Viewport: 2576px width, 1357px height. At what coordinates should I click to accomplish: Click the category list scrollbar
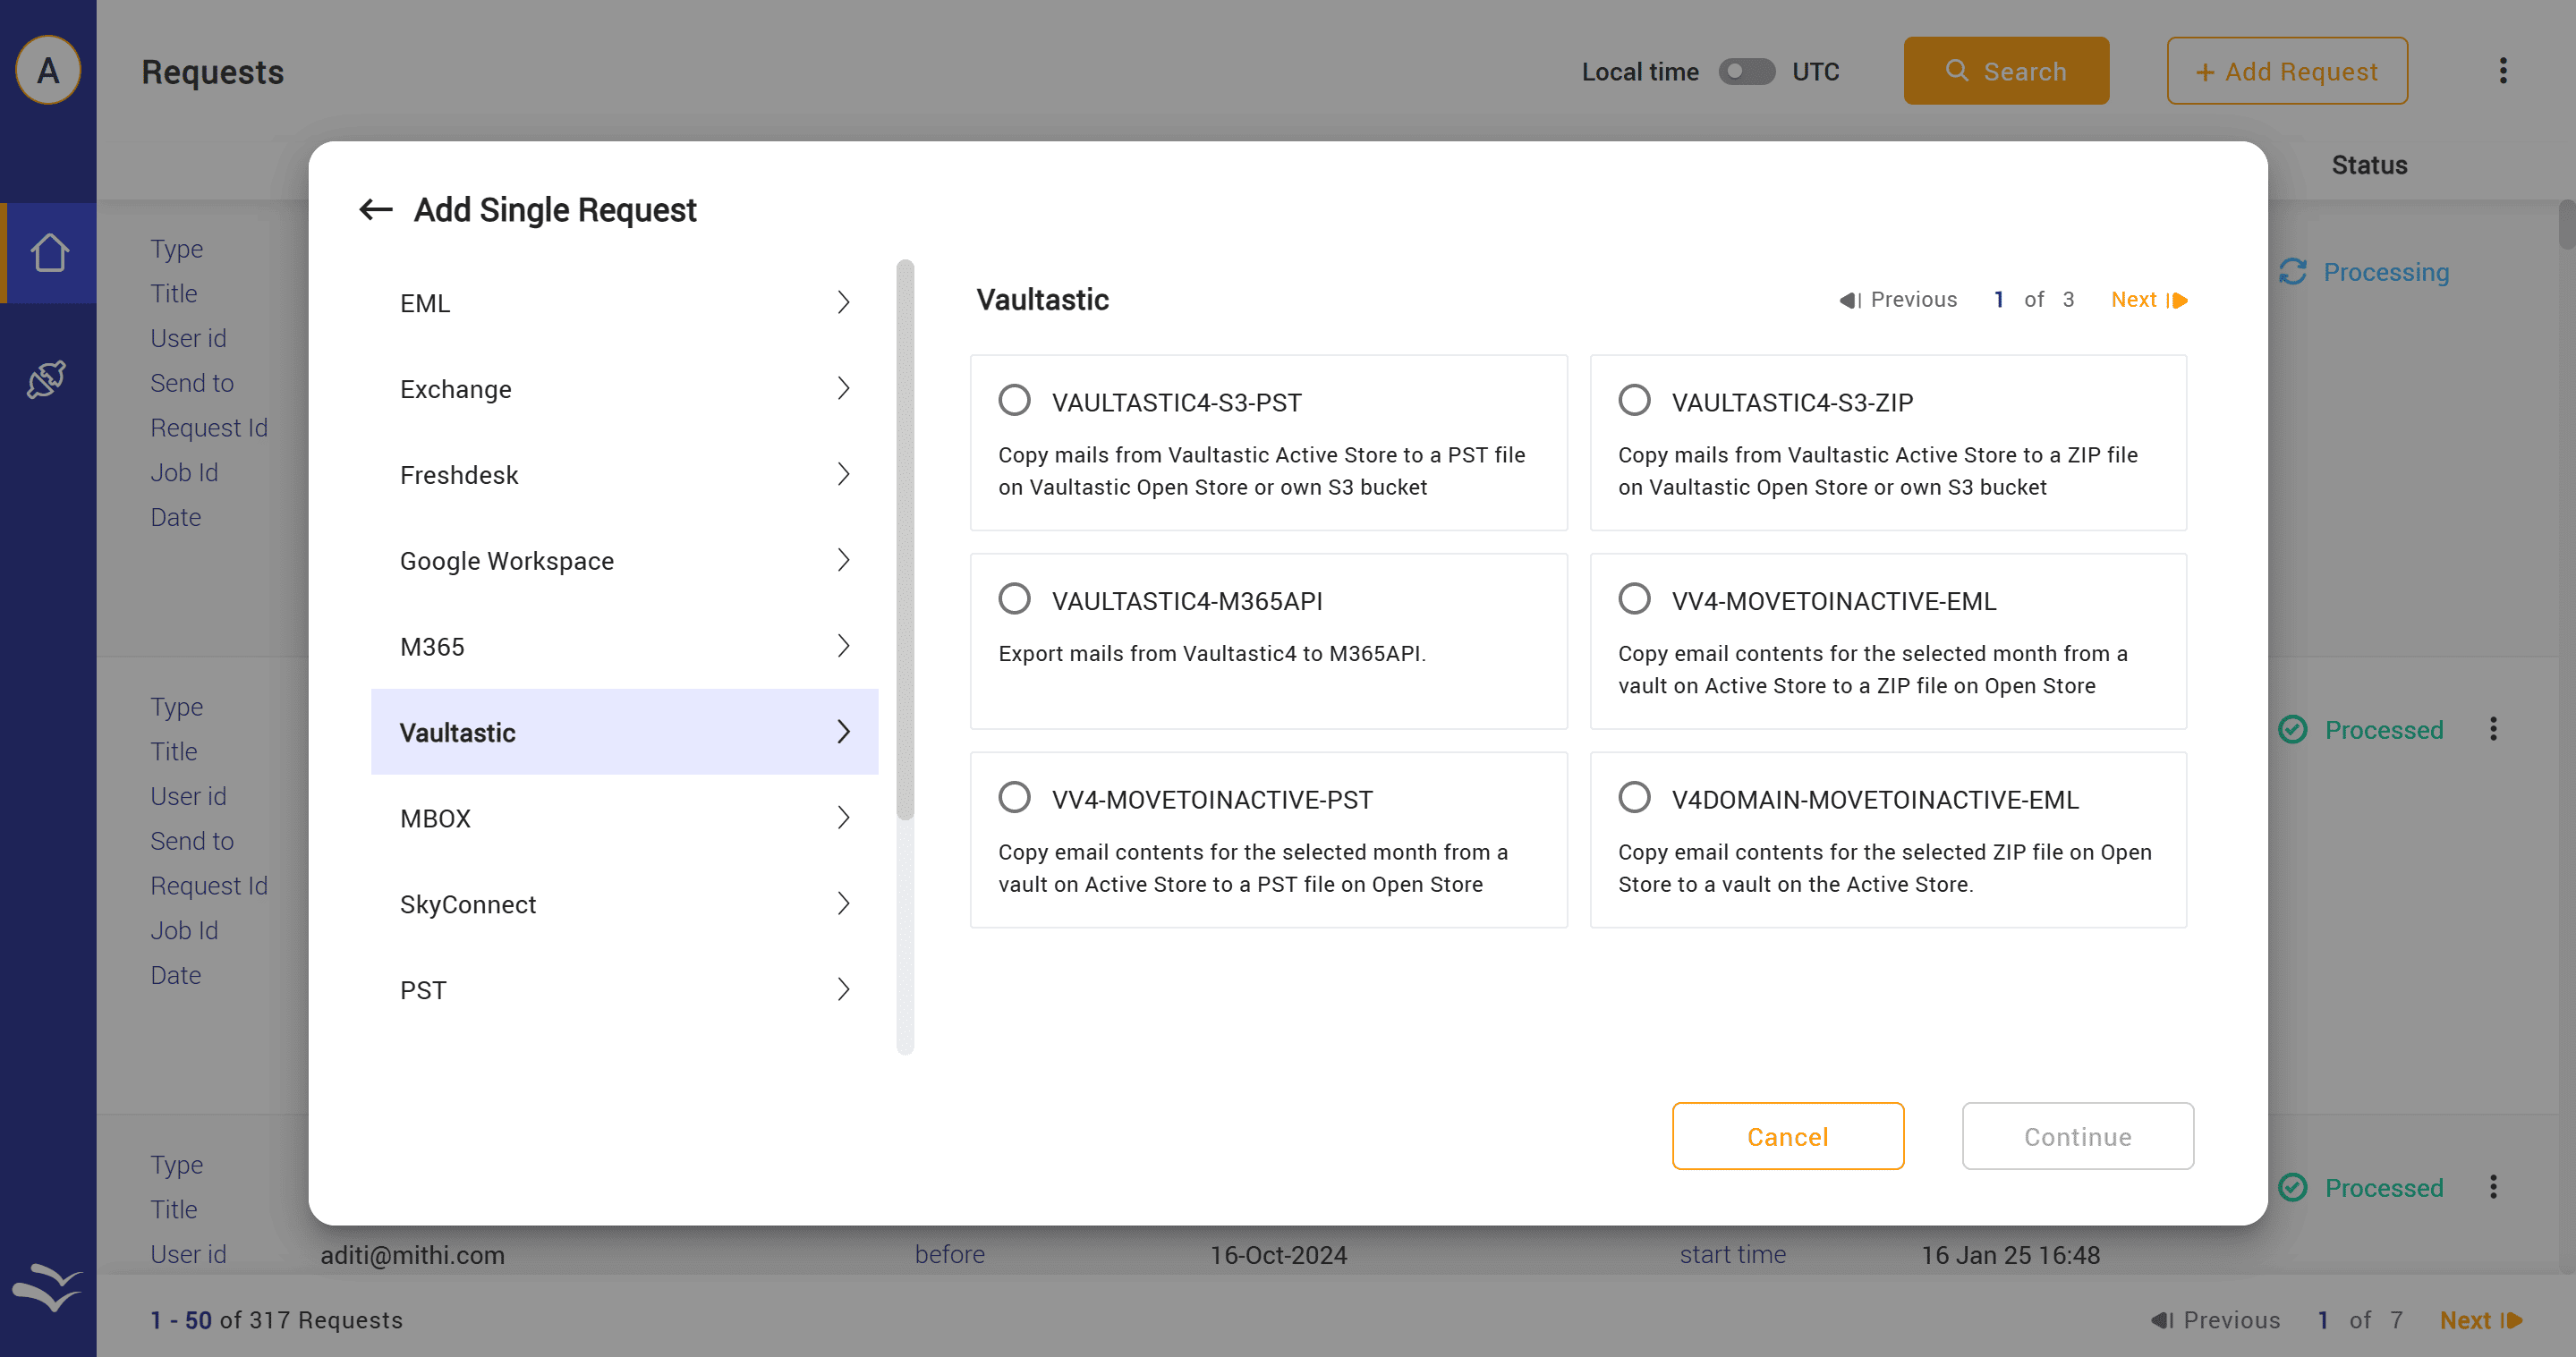point(905,540)
